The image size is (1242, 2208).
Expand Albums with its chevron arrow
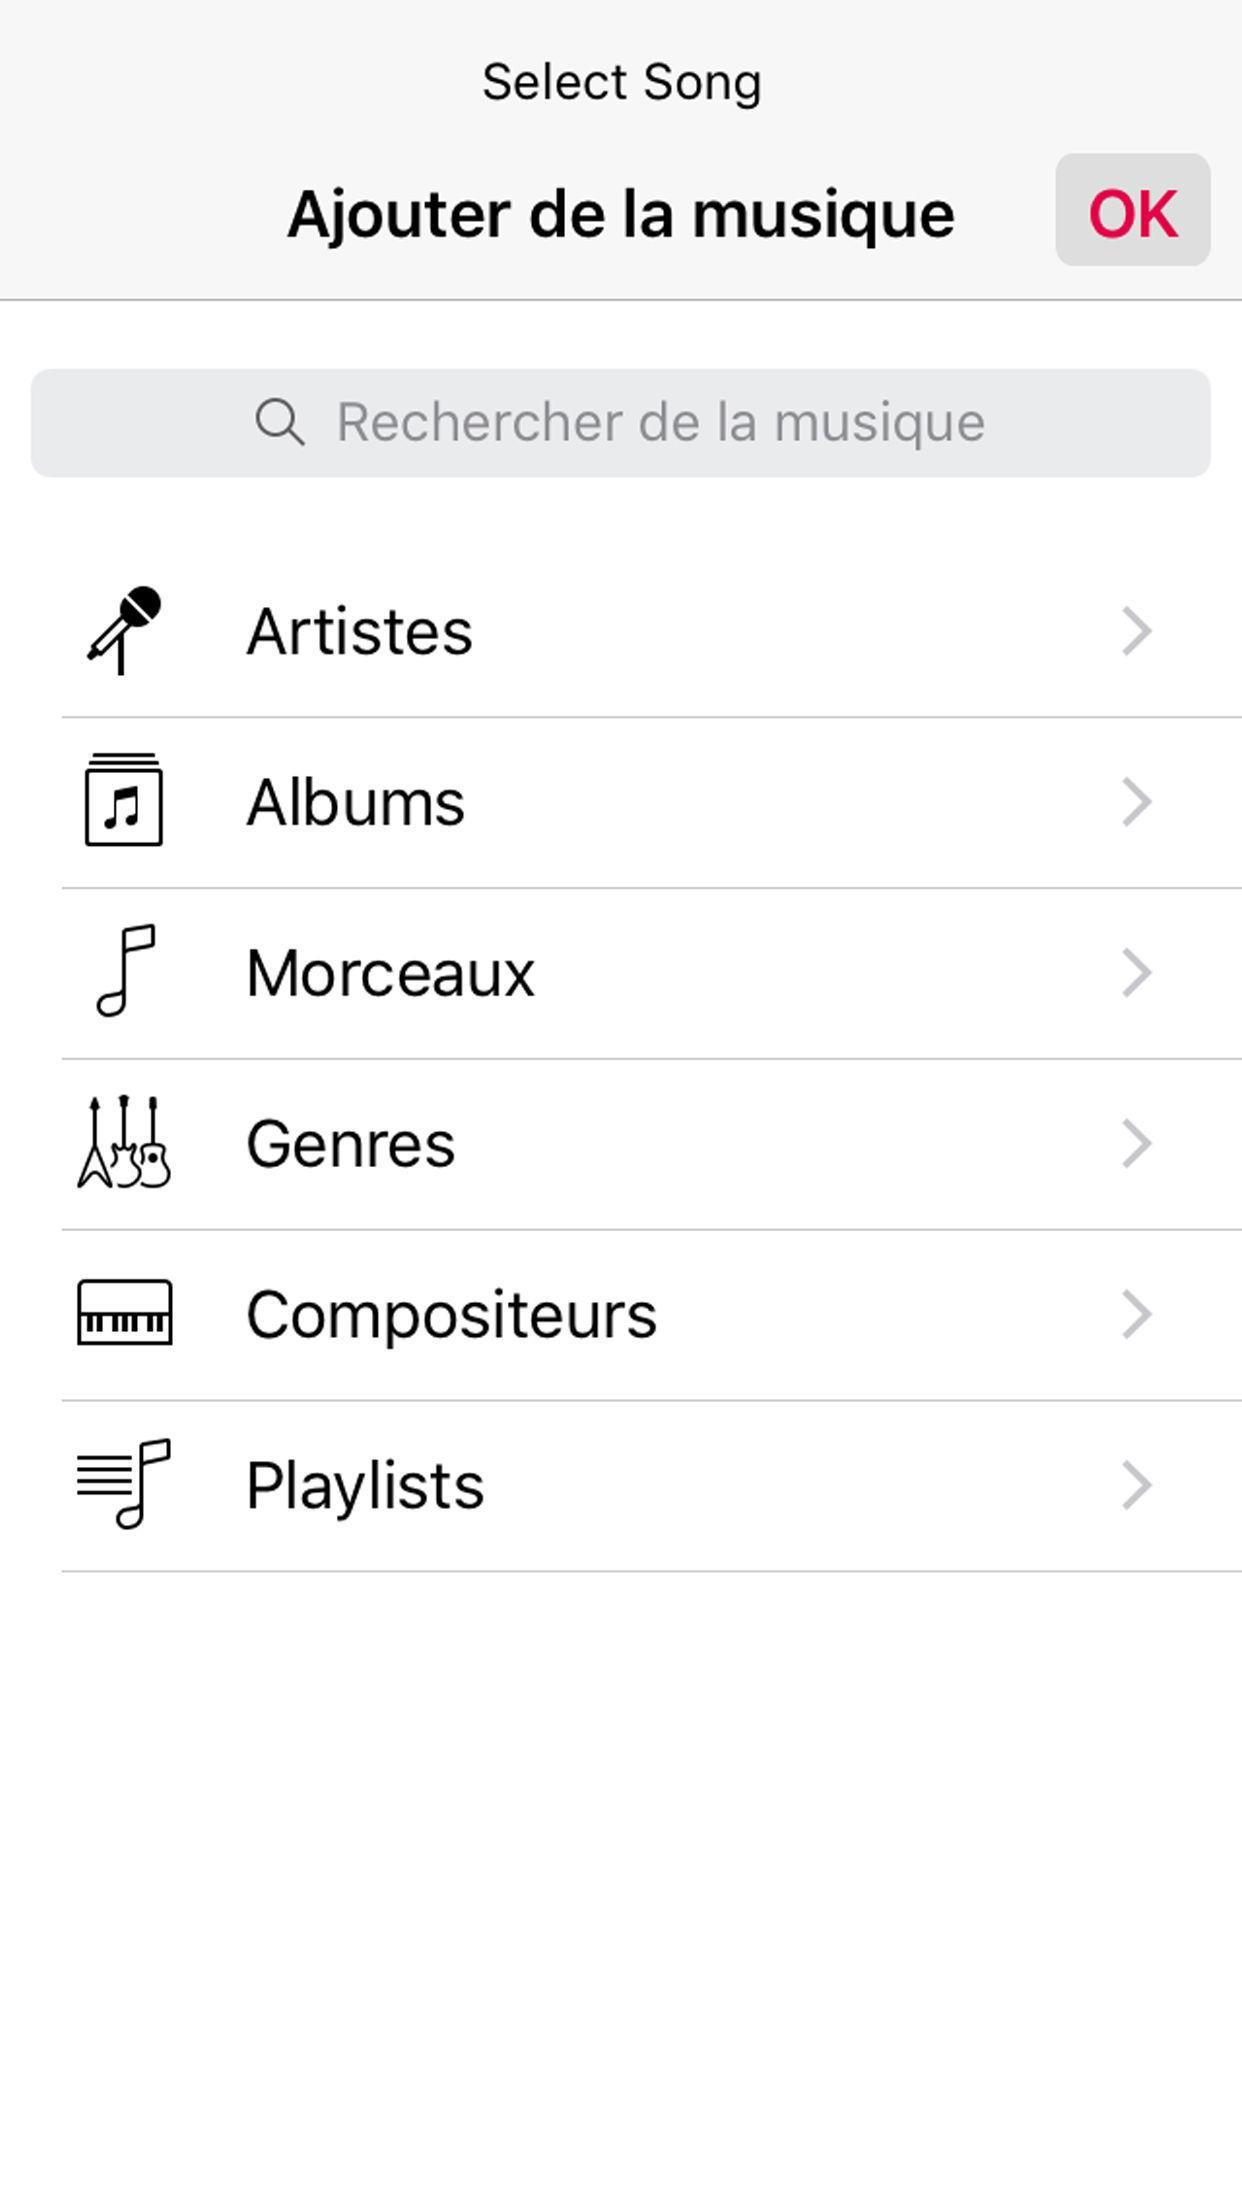tap(1137, 802)
